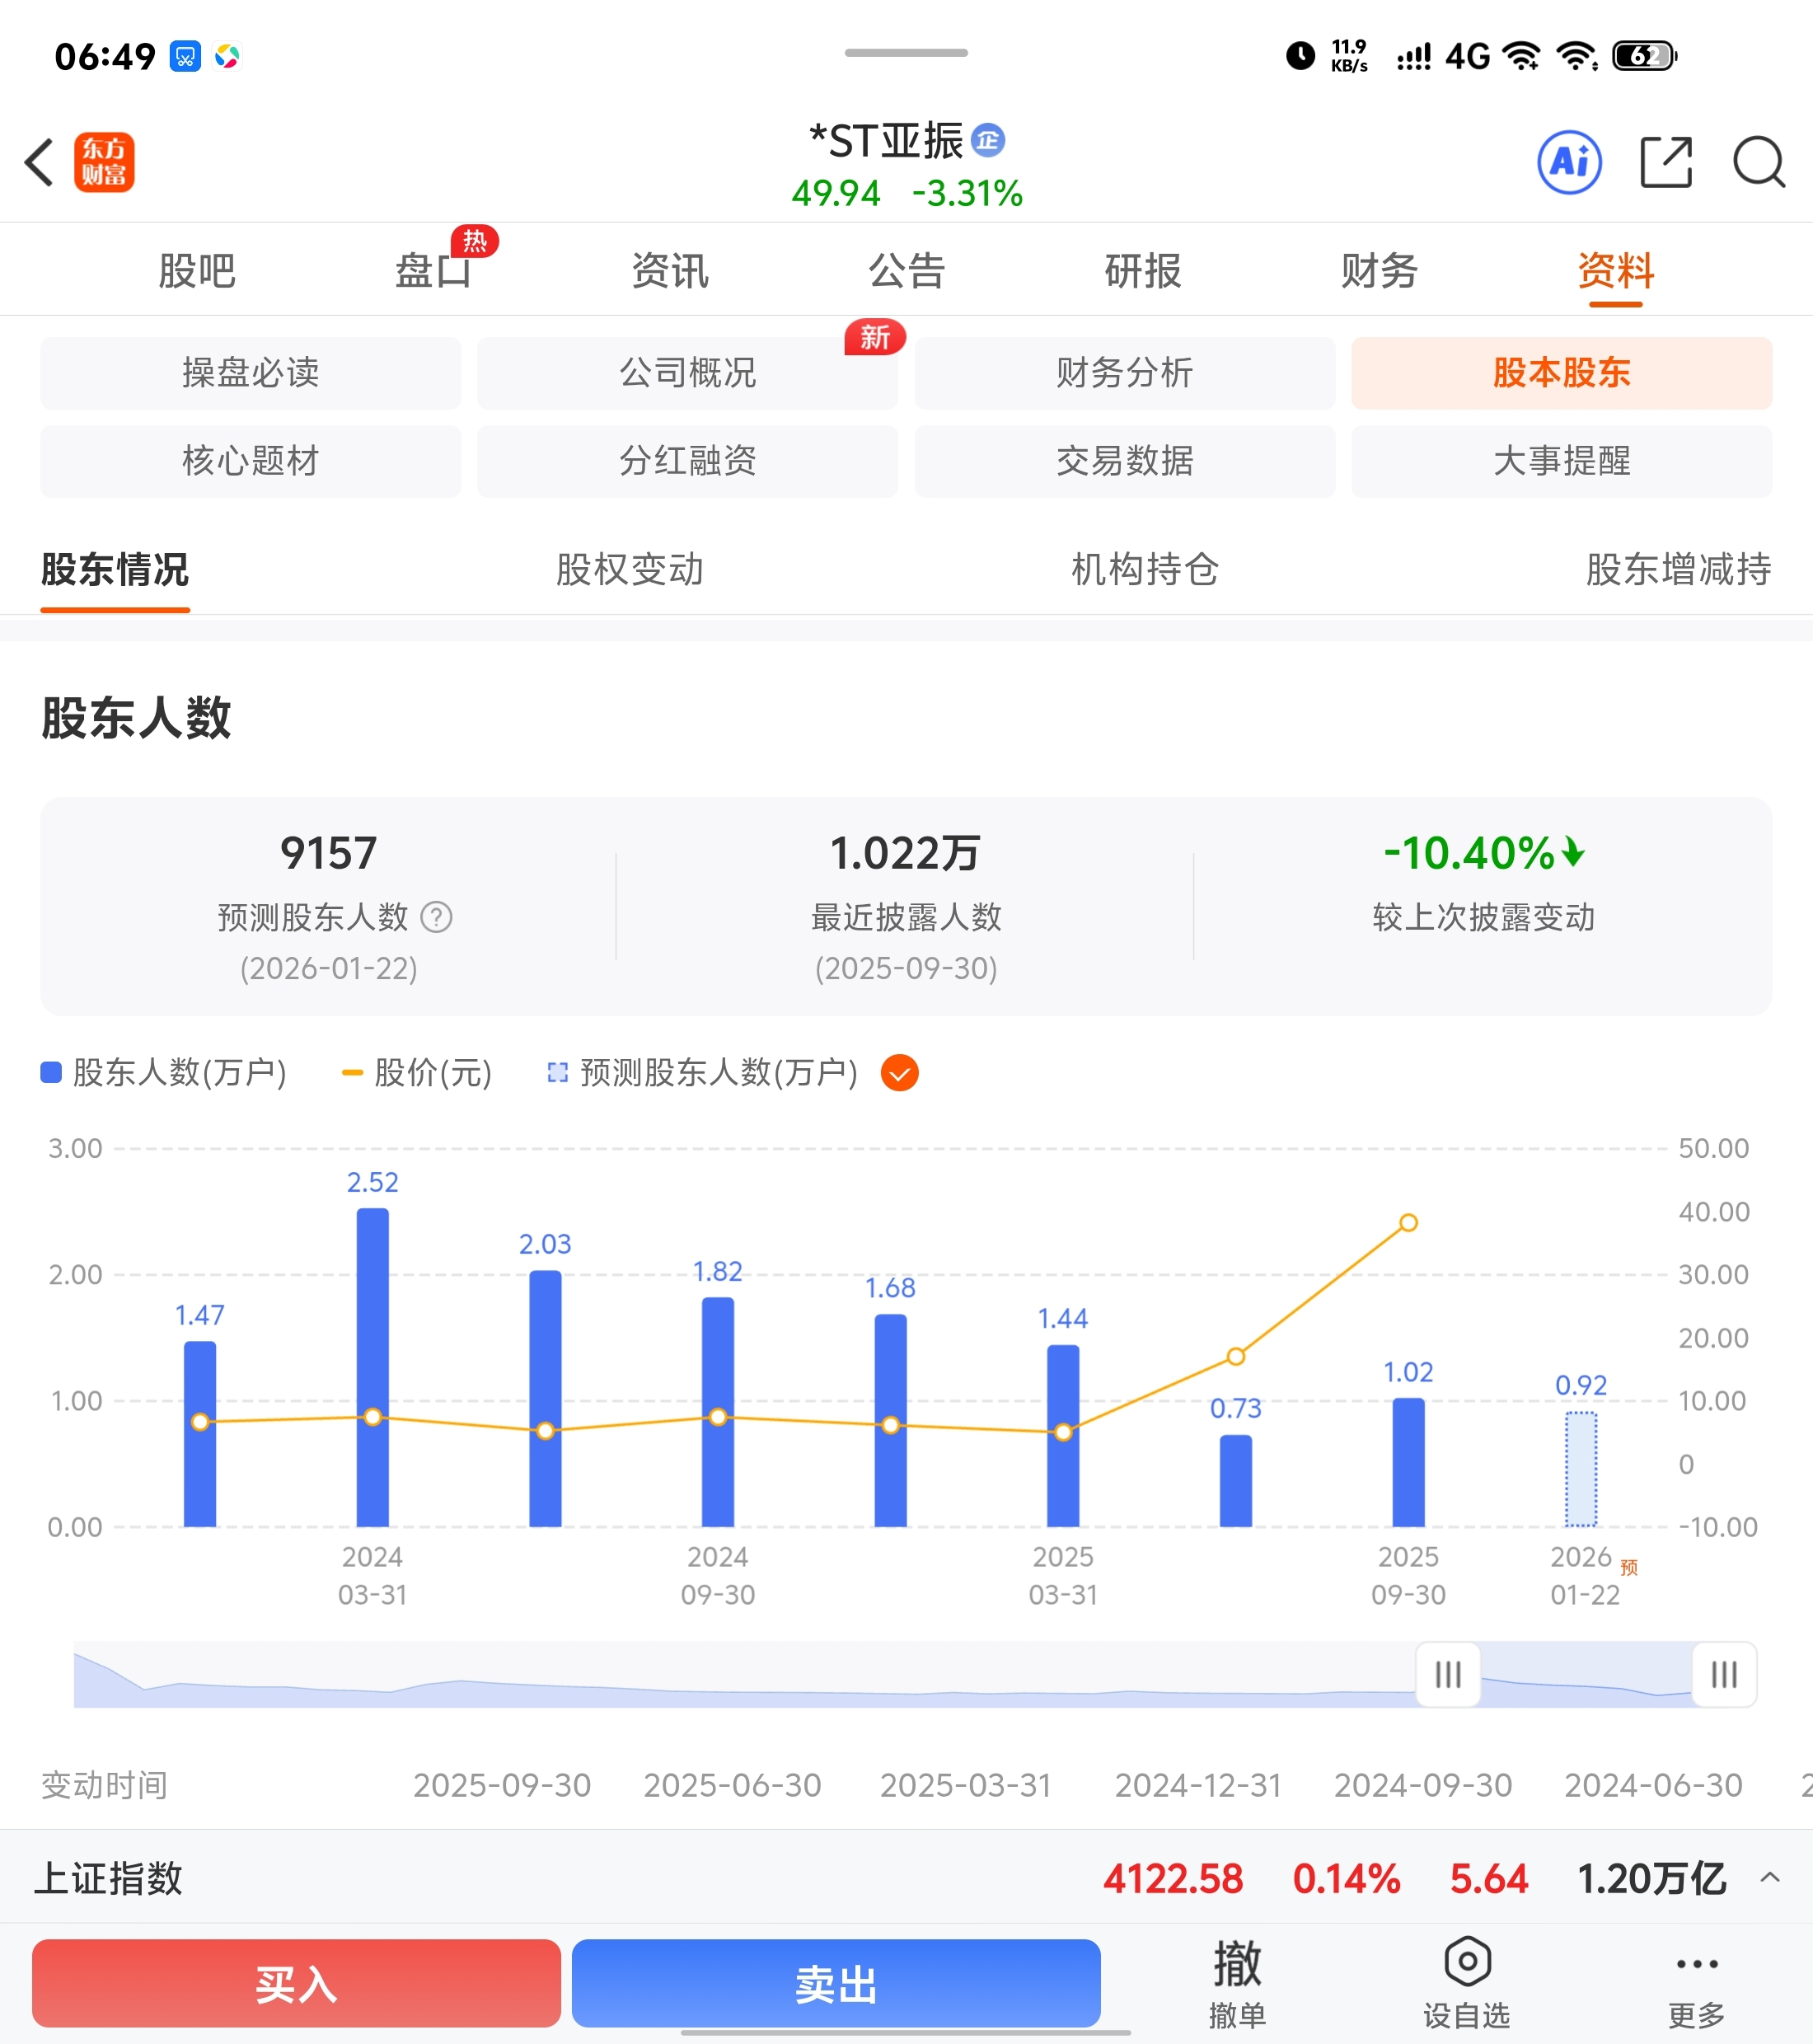Select the 股权变动 sub-tab
This screenshot has height=2044, width=1813.
click(x=629, y=570)
